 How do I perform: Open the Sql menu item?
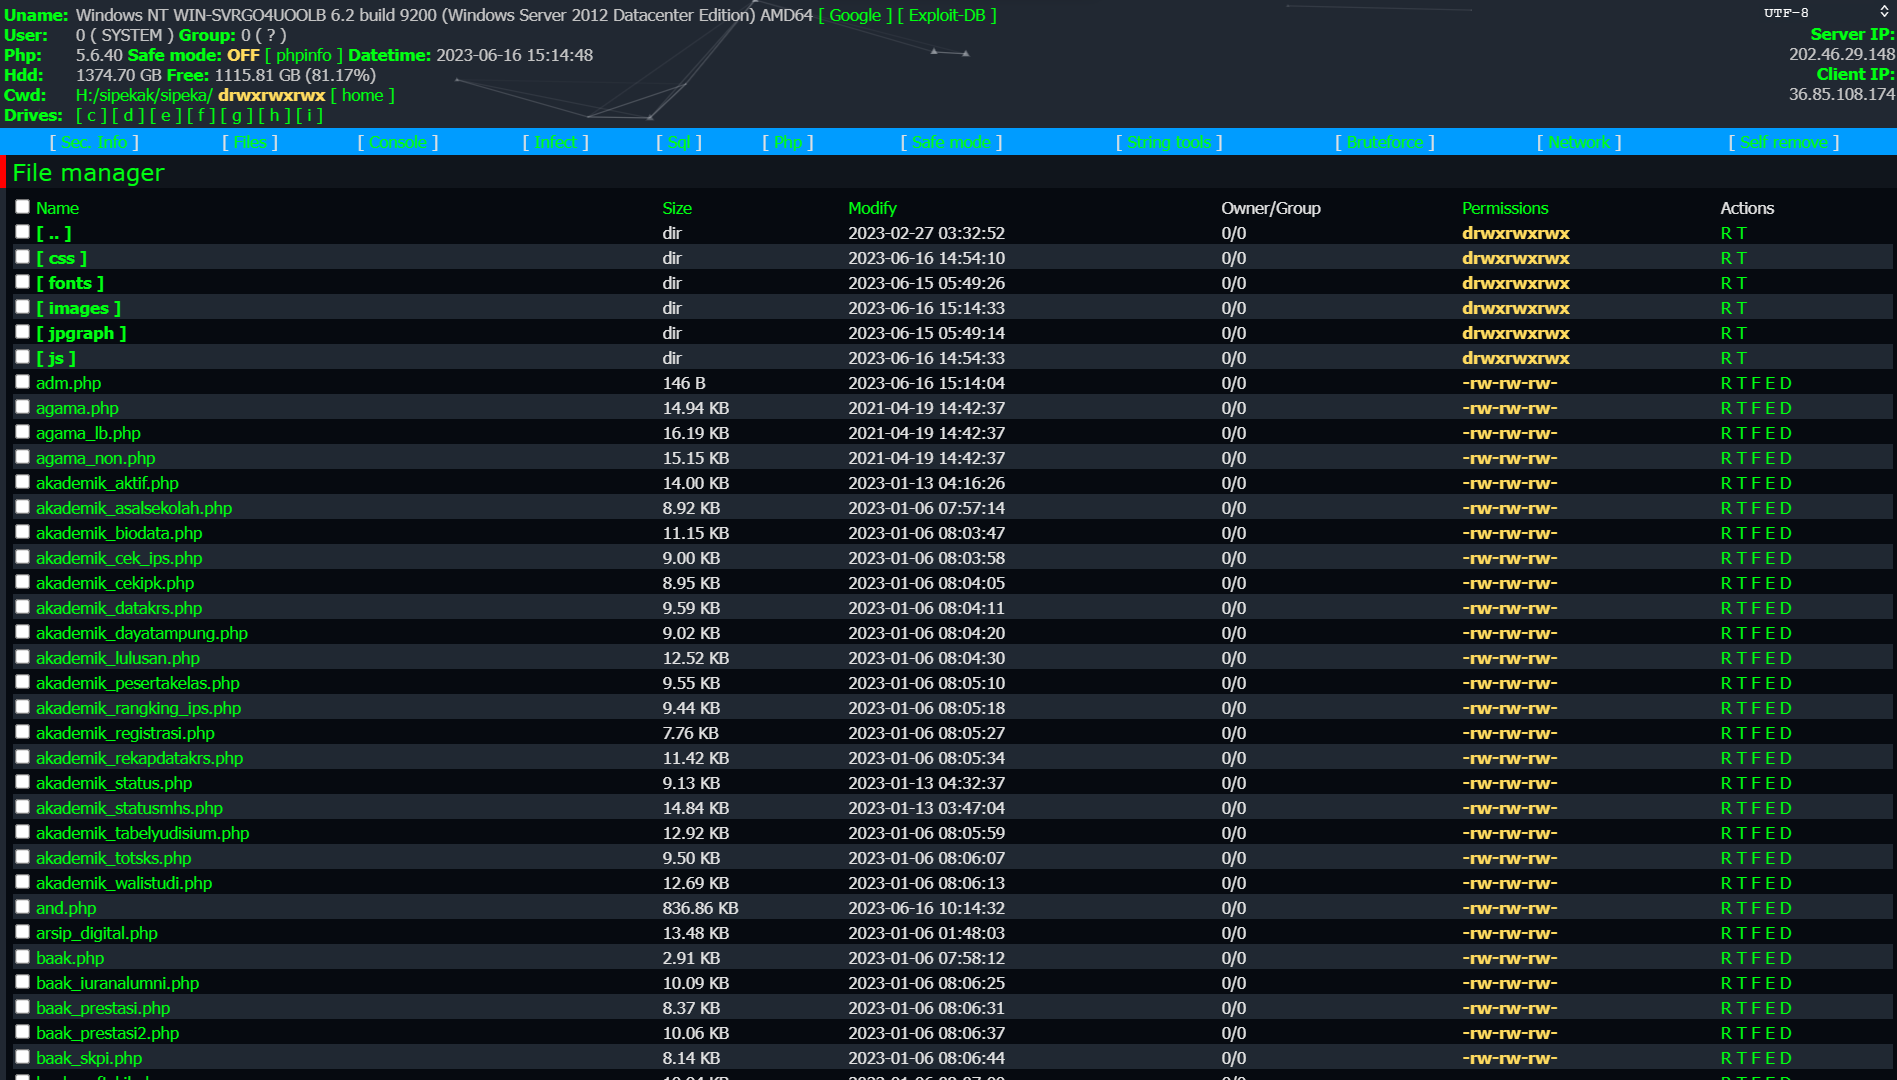coord(679,142)
